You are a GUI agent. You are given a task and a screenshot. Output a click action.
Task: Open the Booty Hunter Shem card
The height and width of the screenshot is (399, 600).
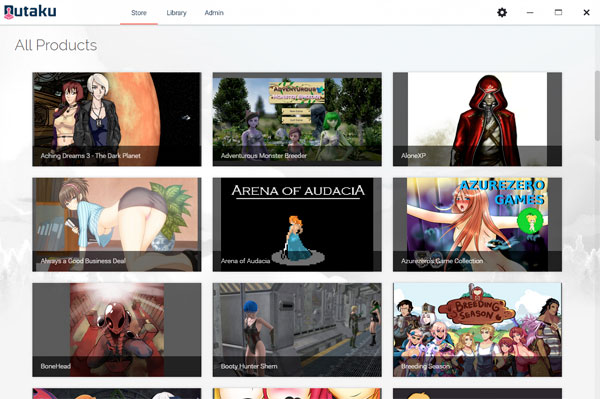(297, 330)
